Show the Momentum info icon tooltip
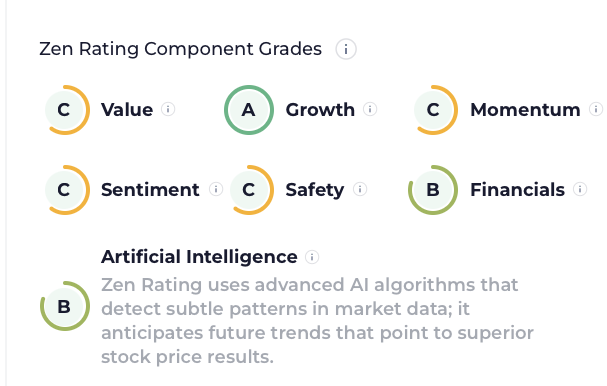 click(x=596, y=110)
